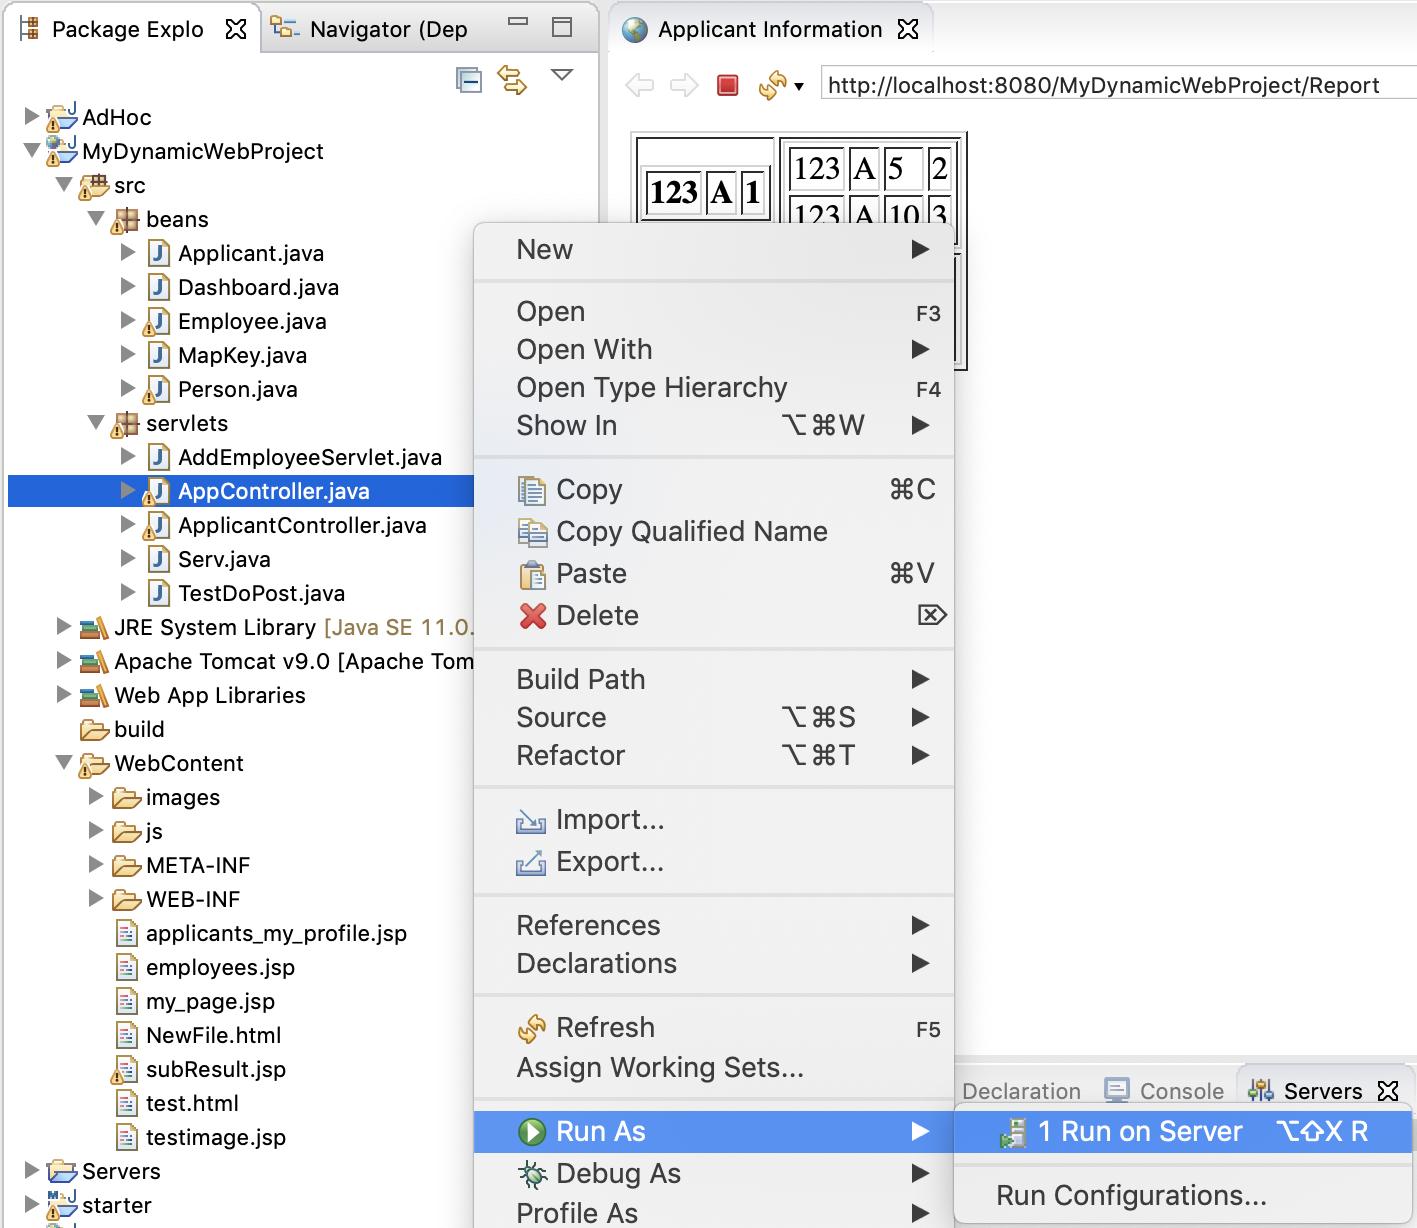This screenshot has width=1417, height=1228.
Task: Click the browser forward navigation arrow
Action: tap(684, 85)
